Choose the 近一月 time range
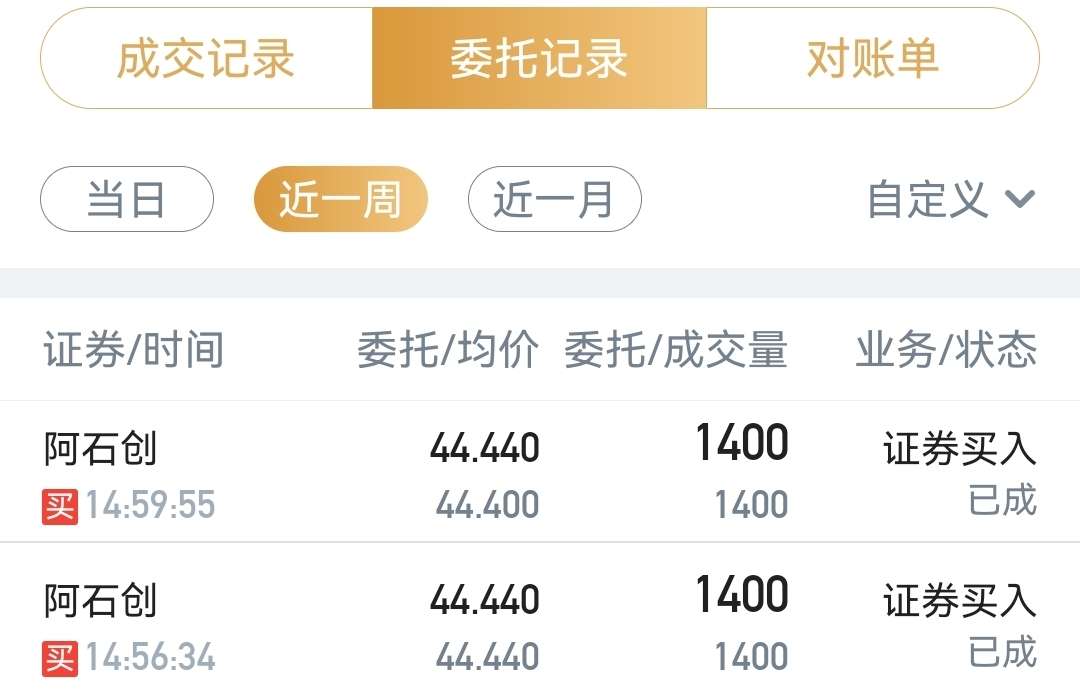 point(554,199)
